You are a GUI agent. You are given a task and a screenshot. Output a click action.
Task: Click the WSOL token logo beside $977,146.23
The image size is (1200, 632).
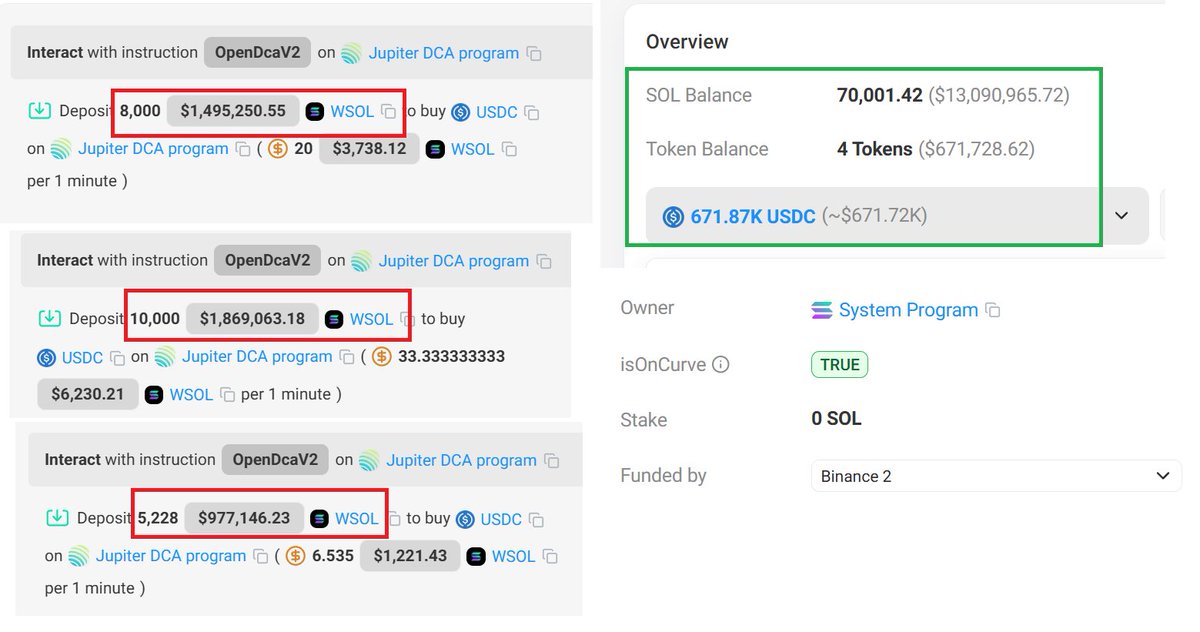coord(319,519)
